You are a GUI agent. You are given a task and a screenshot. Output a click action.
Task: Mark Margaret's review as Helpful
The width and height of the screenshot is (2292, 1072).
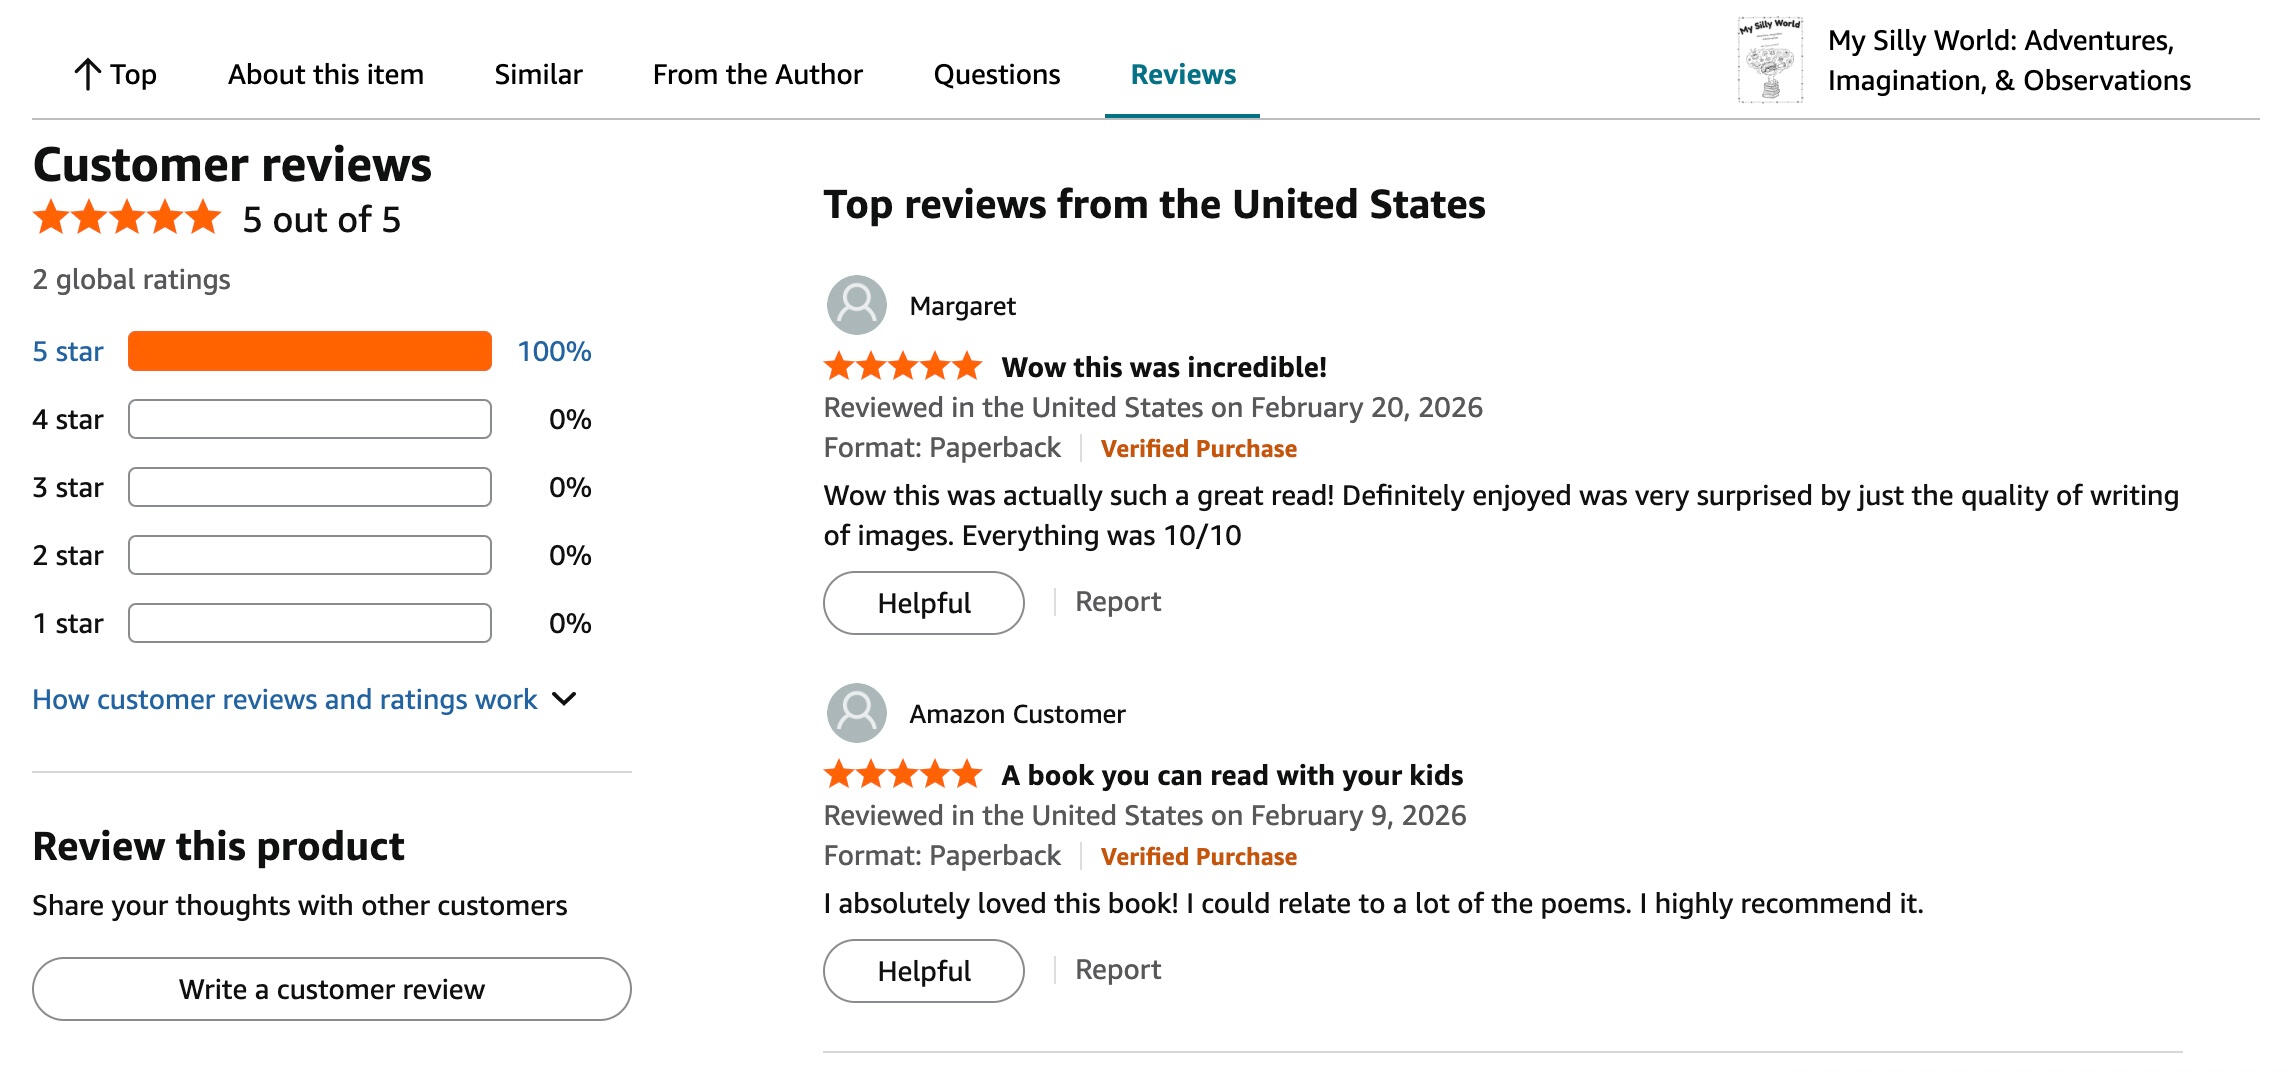923,603
